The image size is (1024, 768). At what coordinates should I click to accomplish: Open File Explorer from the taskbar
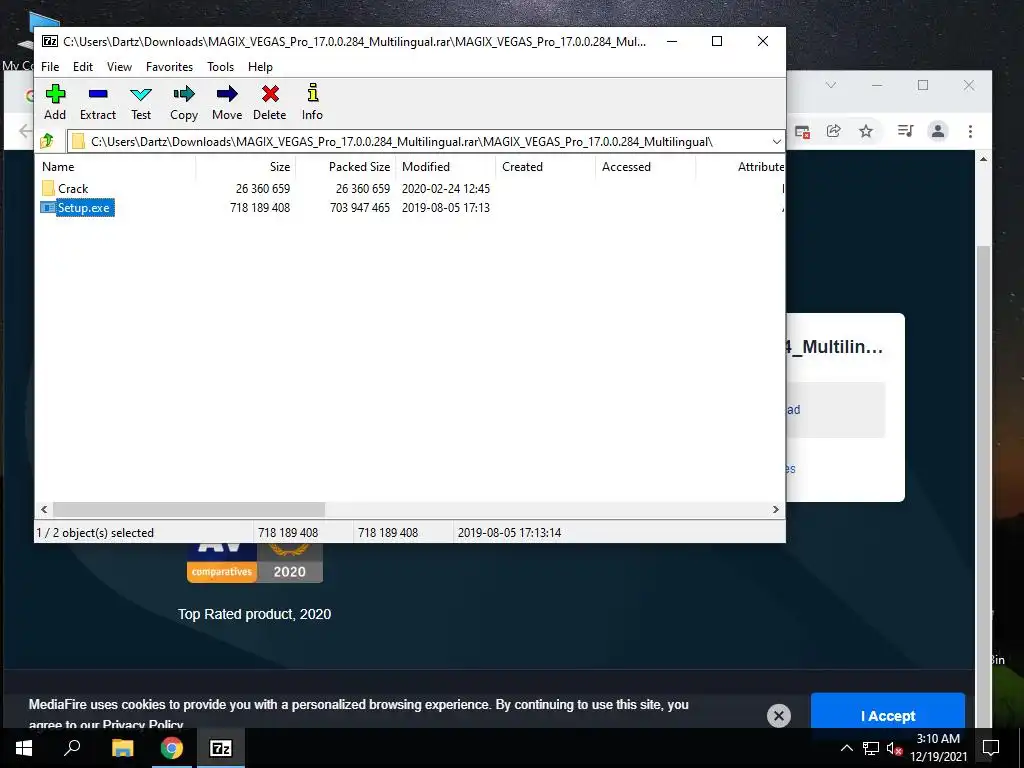122,748
